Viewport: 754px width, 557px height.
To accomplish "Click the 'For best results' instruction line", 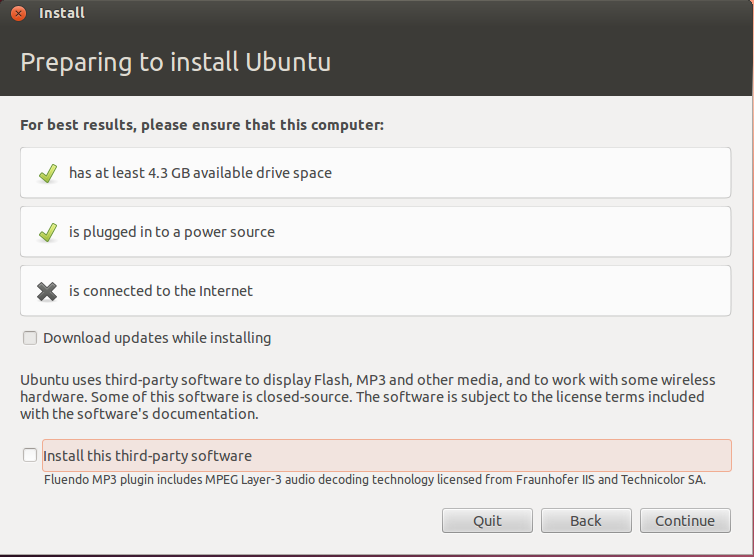I will (202, 126).
